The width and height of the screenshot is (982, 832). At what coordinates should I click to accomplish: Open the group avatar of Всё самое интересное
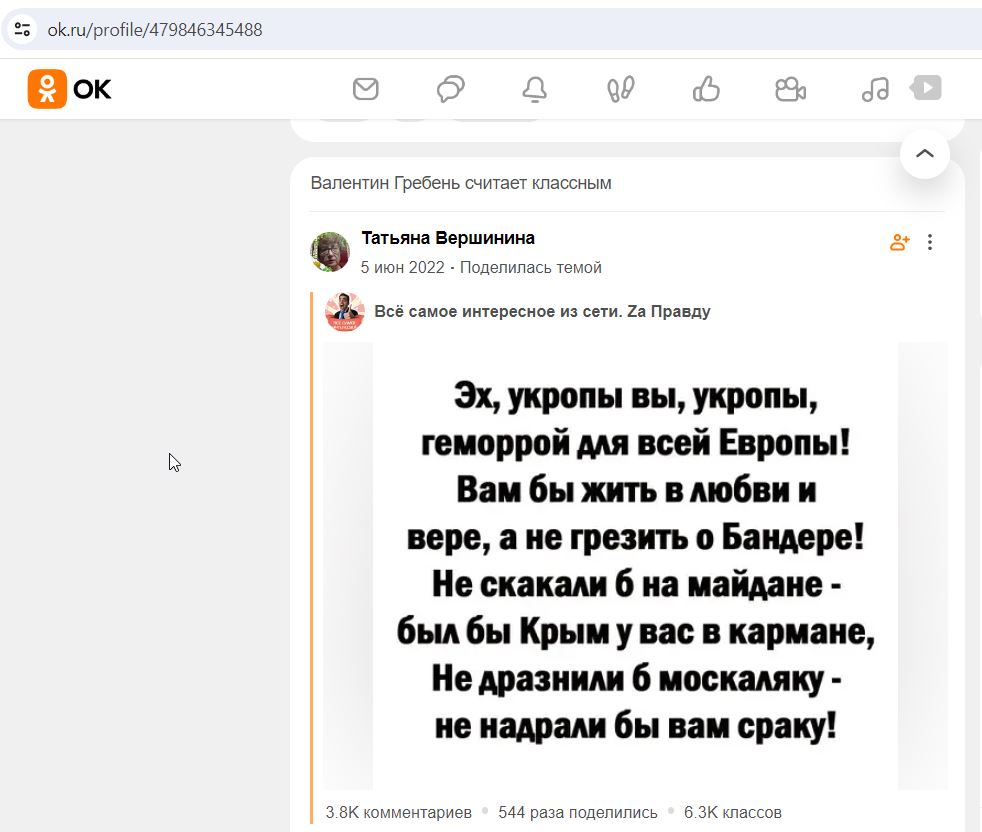click(x=344, y=311)
